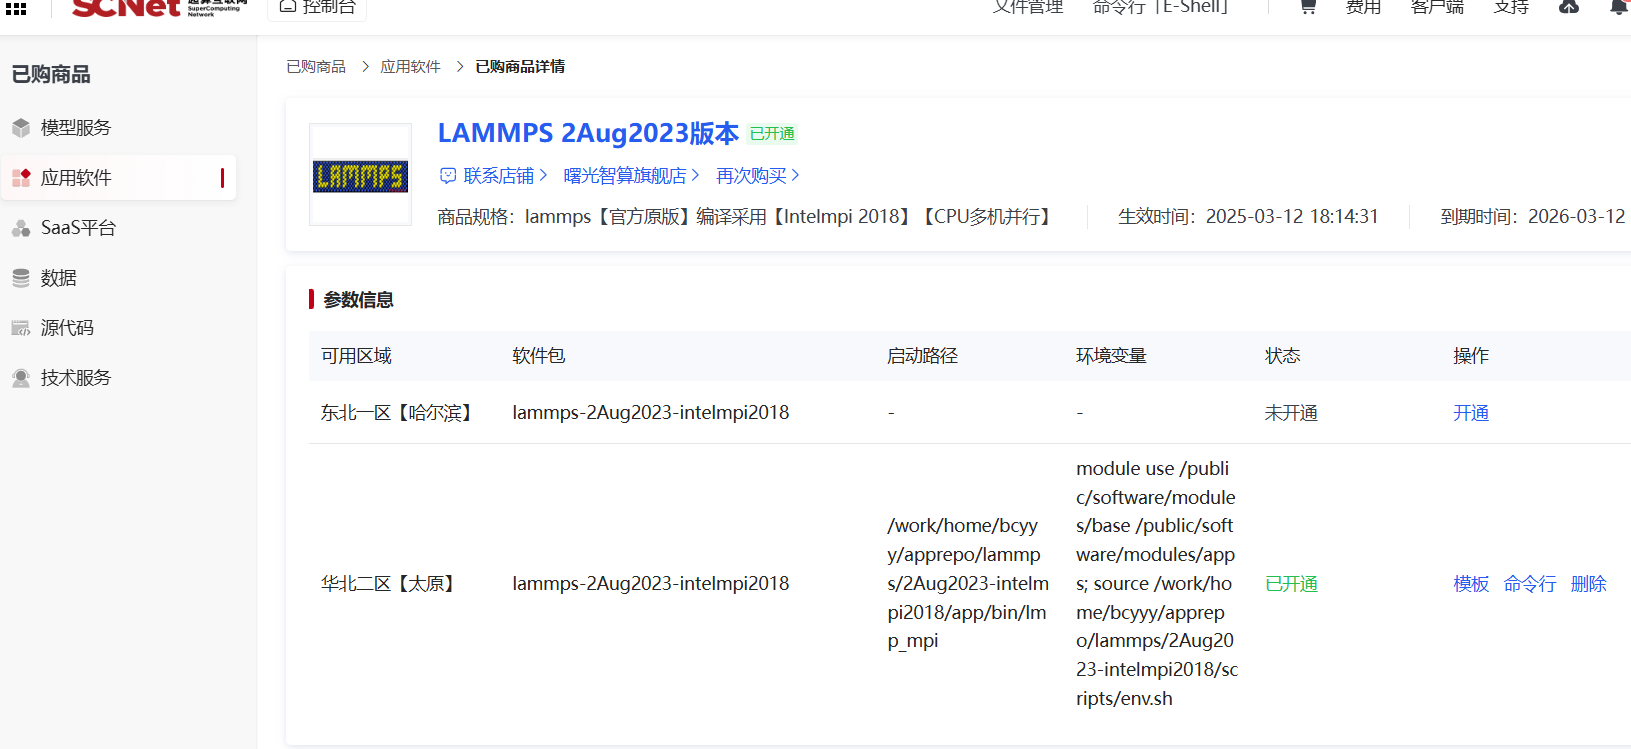This screenshot has width=1631, height=749.
Task: Open 模板 for 华北二区 太原
Action: (1470, 584)
